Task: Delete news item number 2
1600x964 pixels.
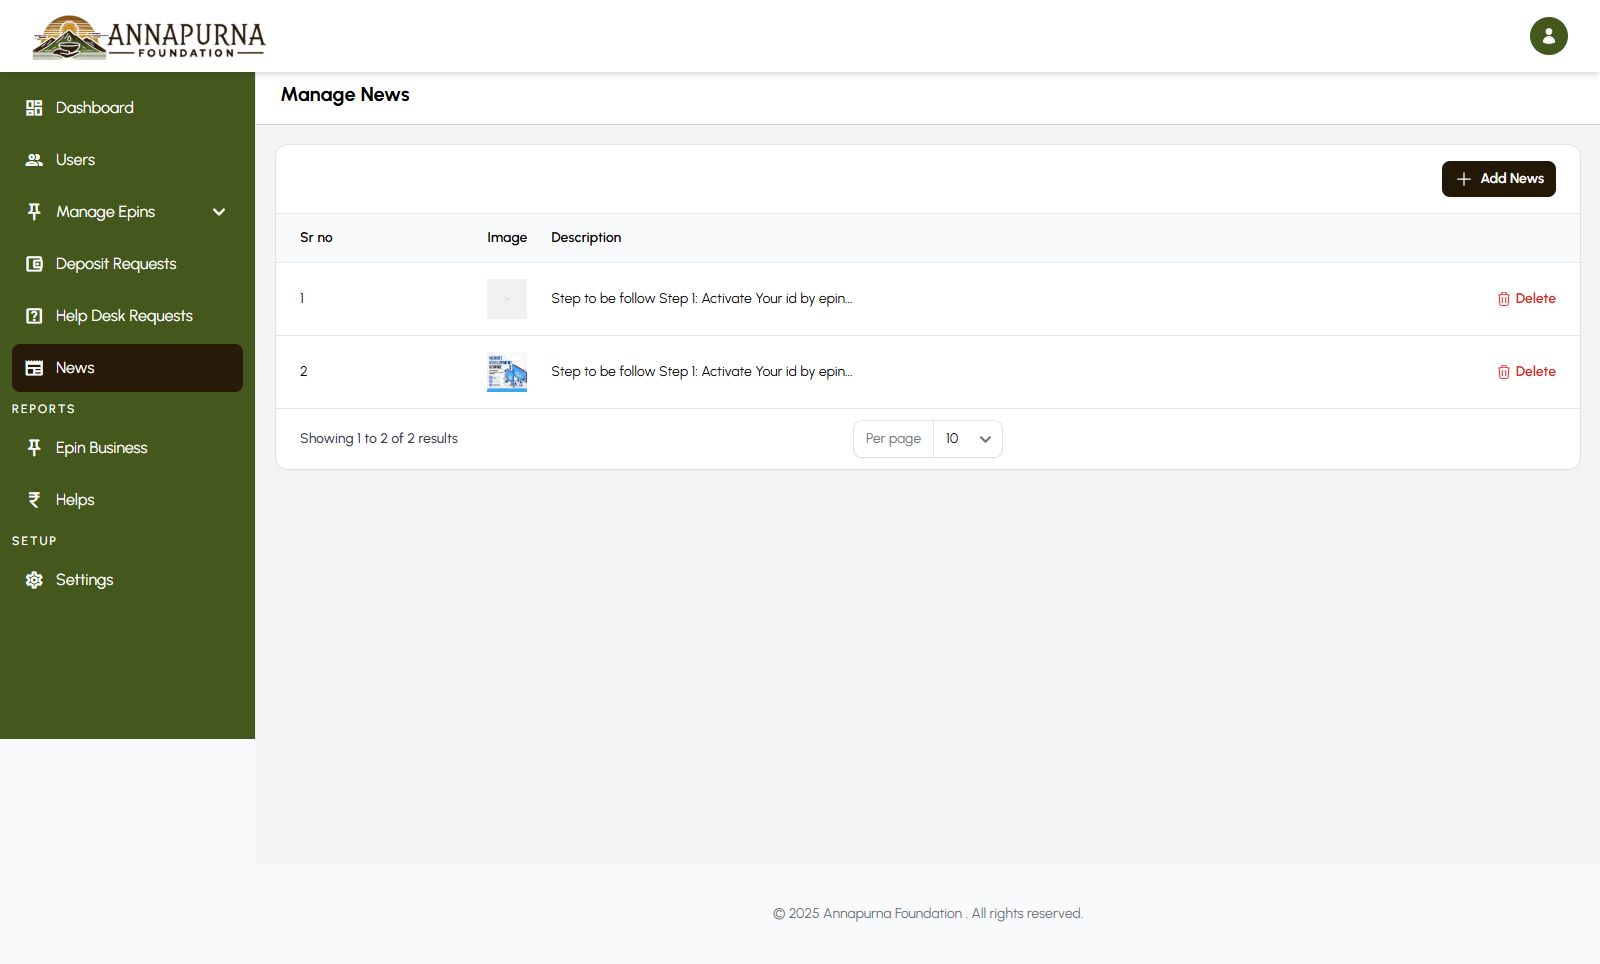Action: click(x=1526, y=372)
